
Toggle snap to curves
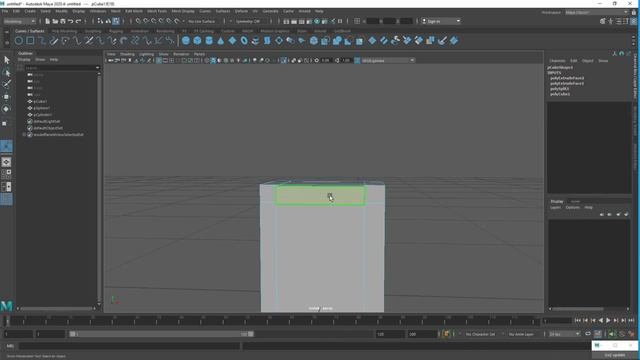[146, 21]
